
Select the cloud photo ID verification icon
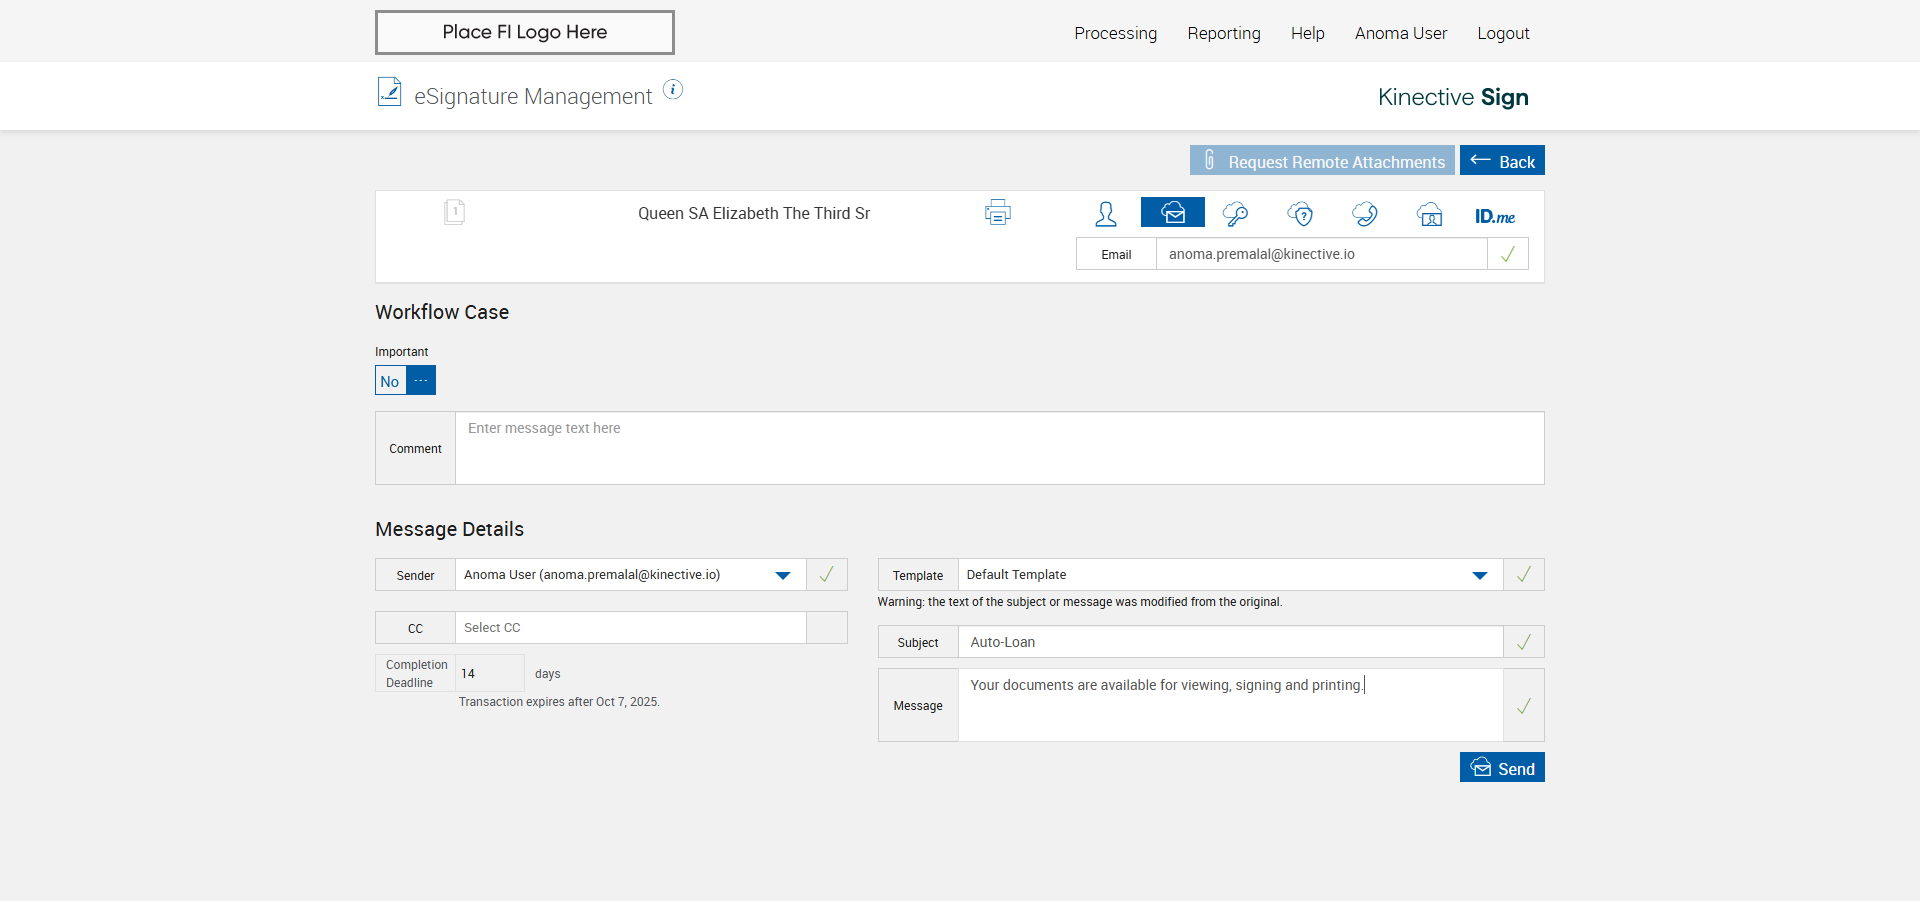(1430, 214)
